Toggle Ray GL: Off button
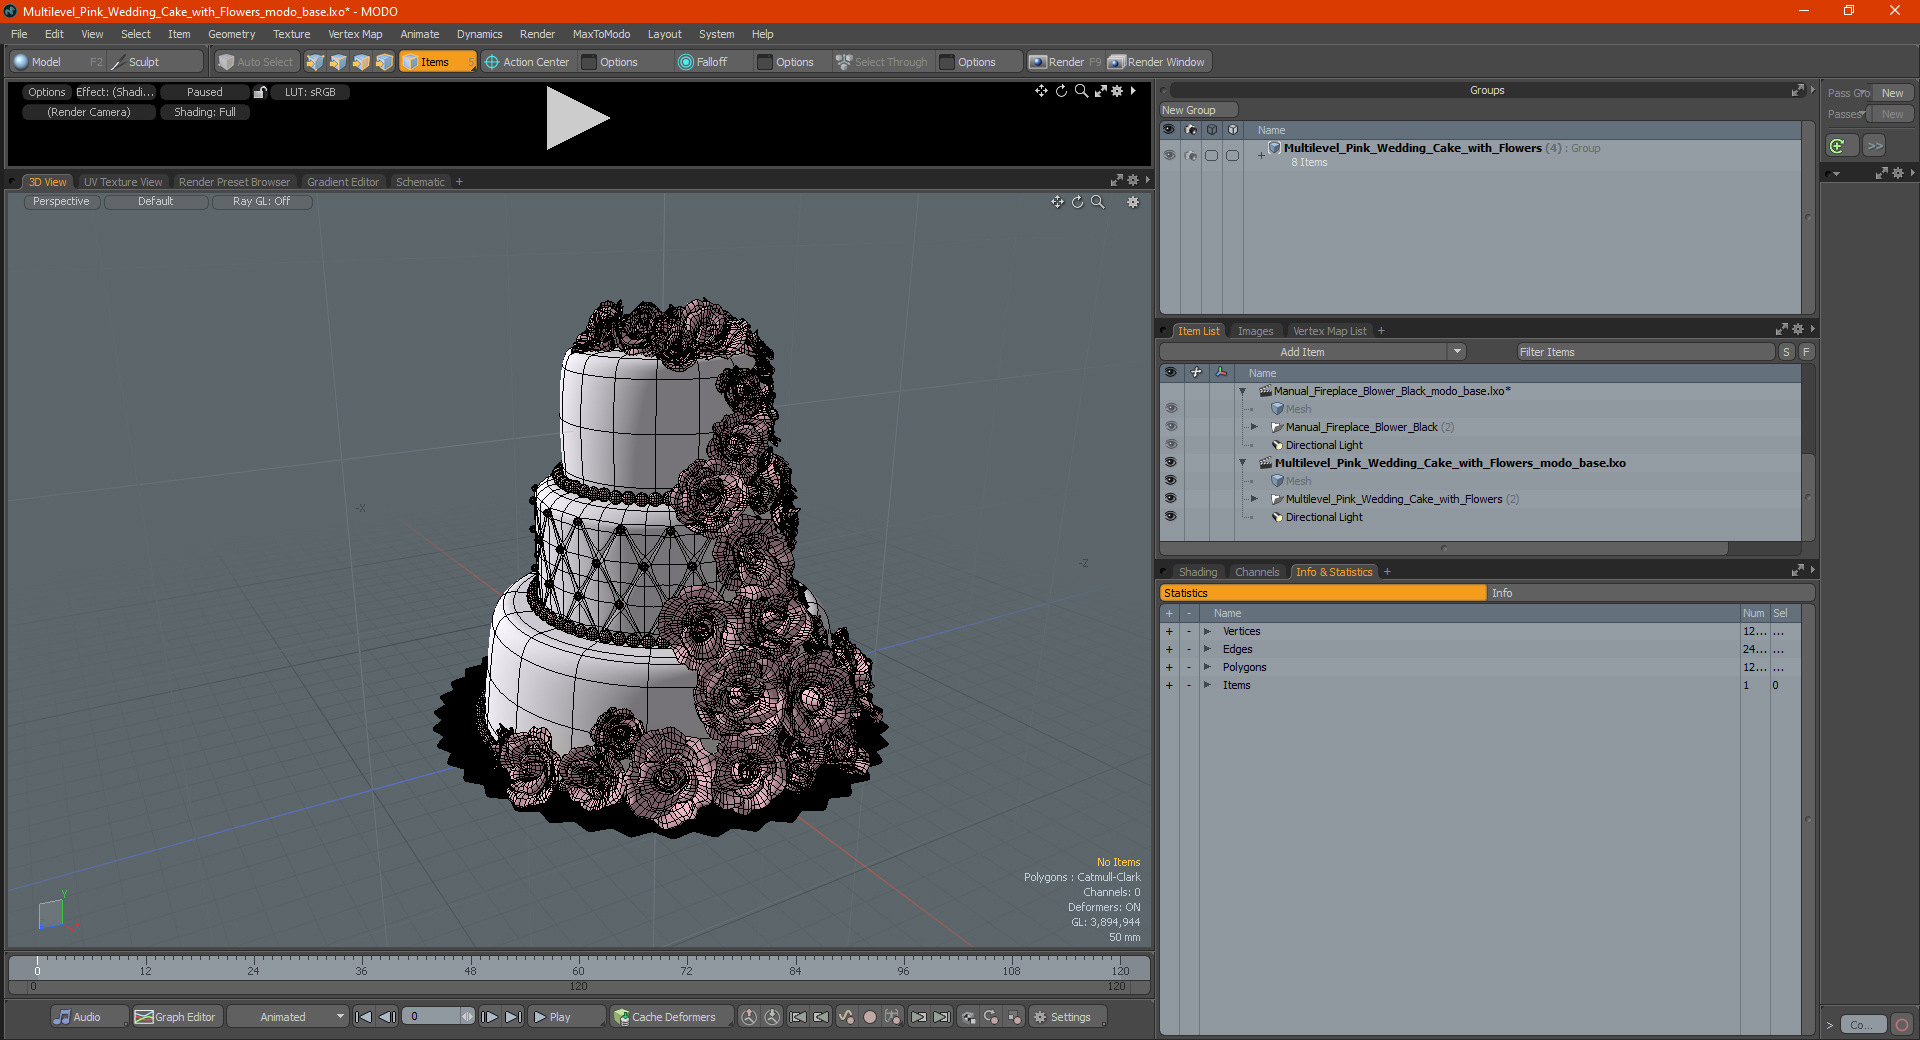This screenshot has width=1920, height=1040. pyautogui.click(x=261, y=201)
